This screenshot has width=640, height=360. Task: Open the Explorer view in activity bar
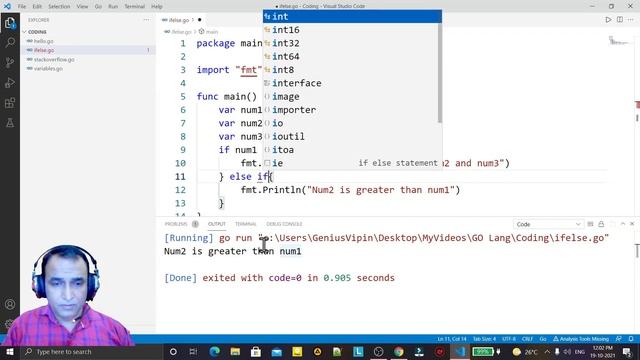point(10,23)
